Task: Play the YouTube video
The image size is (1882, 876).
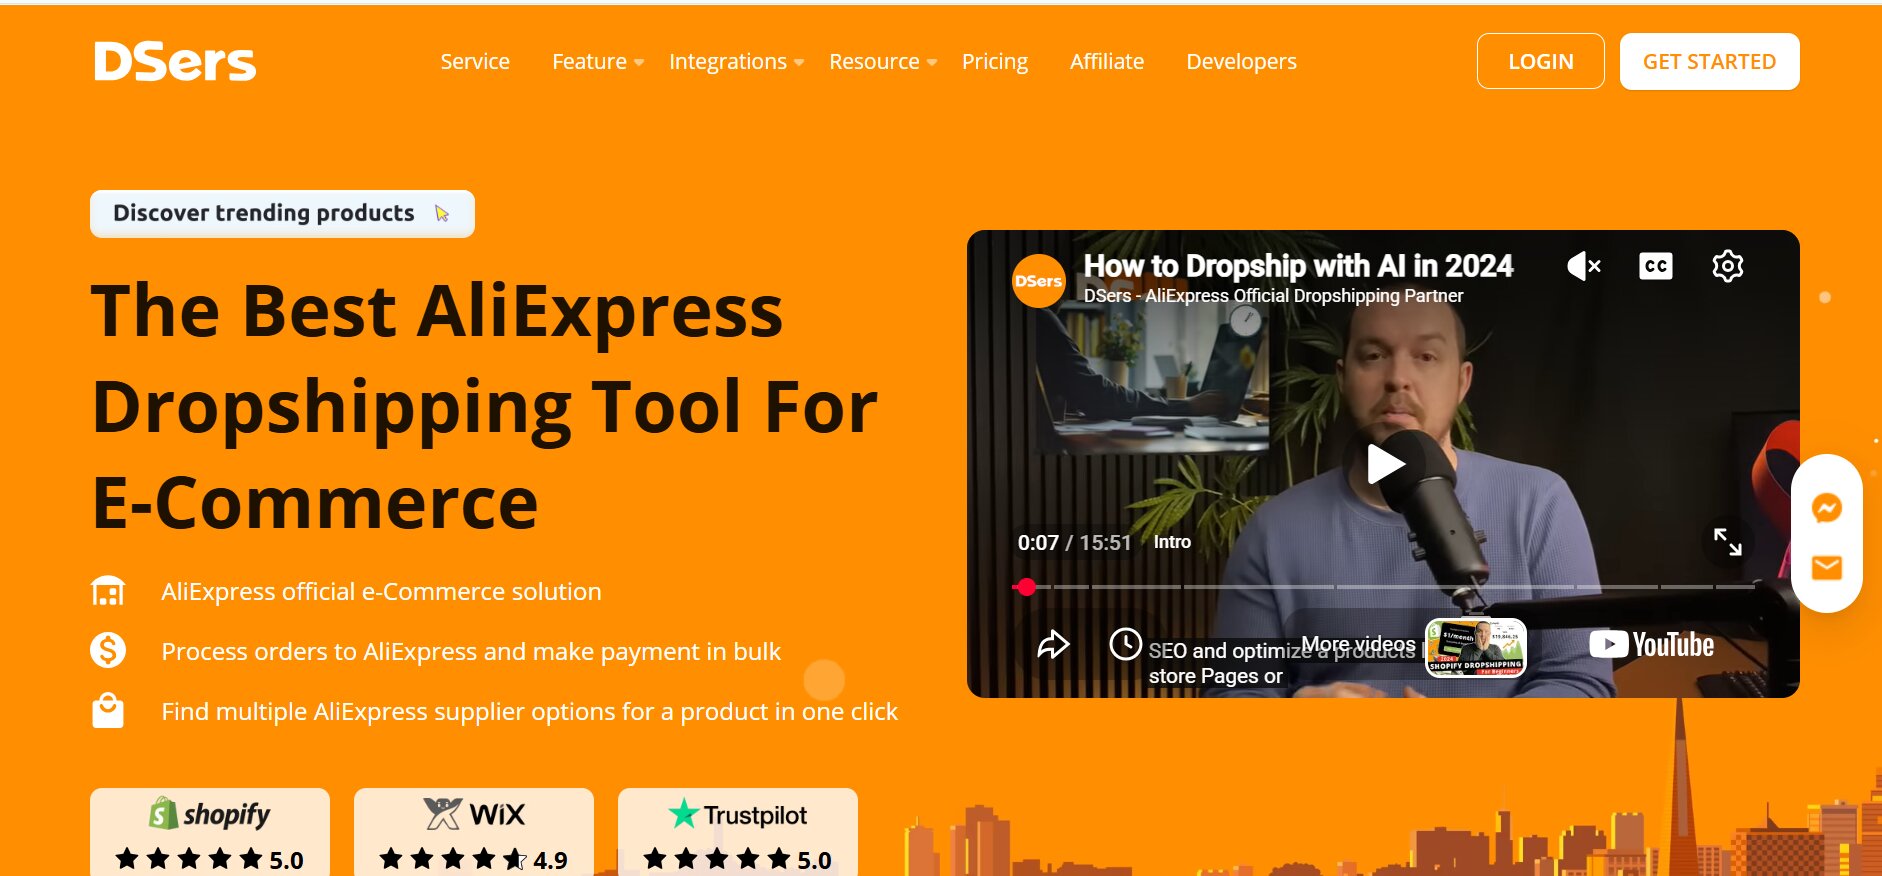Action: point(1385,464)
